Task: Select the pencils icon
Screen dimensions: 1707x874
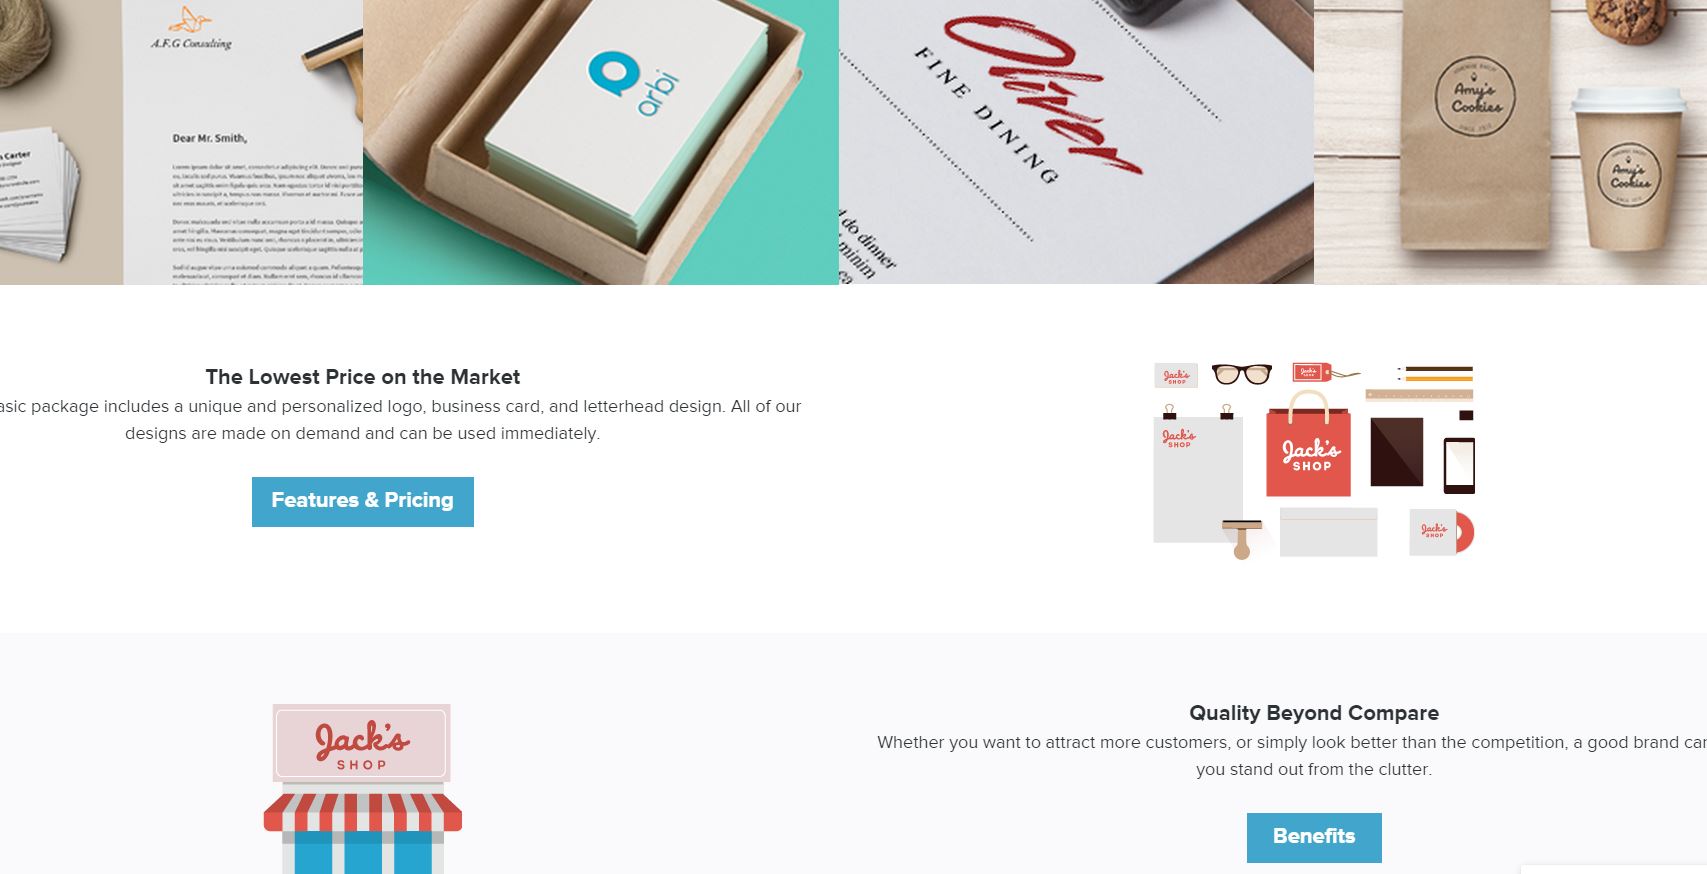Action: [x=1435, y=374]
